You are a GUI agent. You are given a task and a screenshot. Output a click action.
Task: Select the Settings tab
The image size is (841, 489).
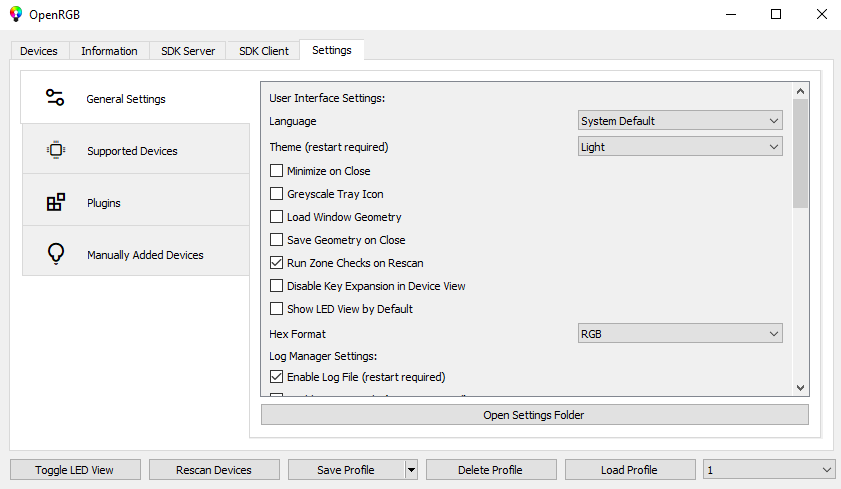(332, 50)
